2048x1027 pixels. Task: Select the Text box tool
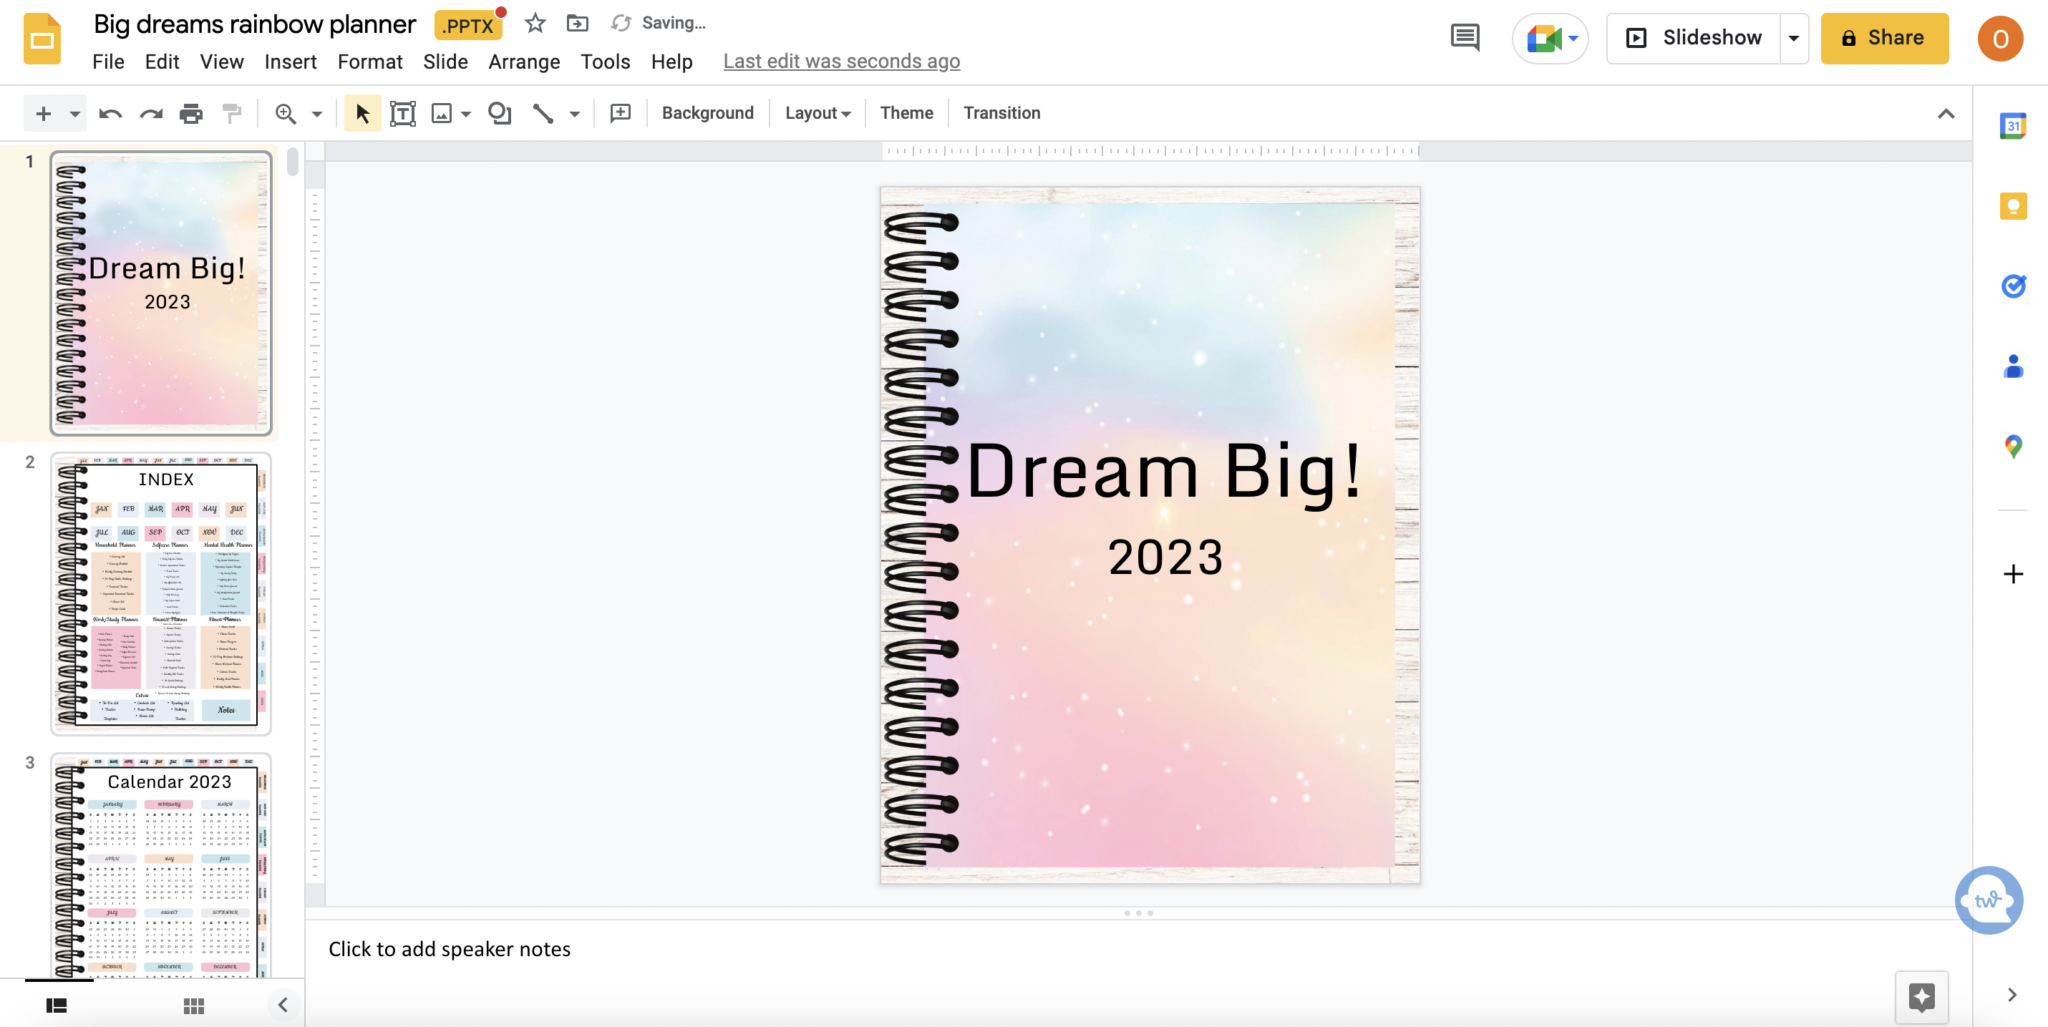[402, 113]
